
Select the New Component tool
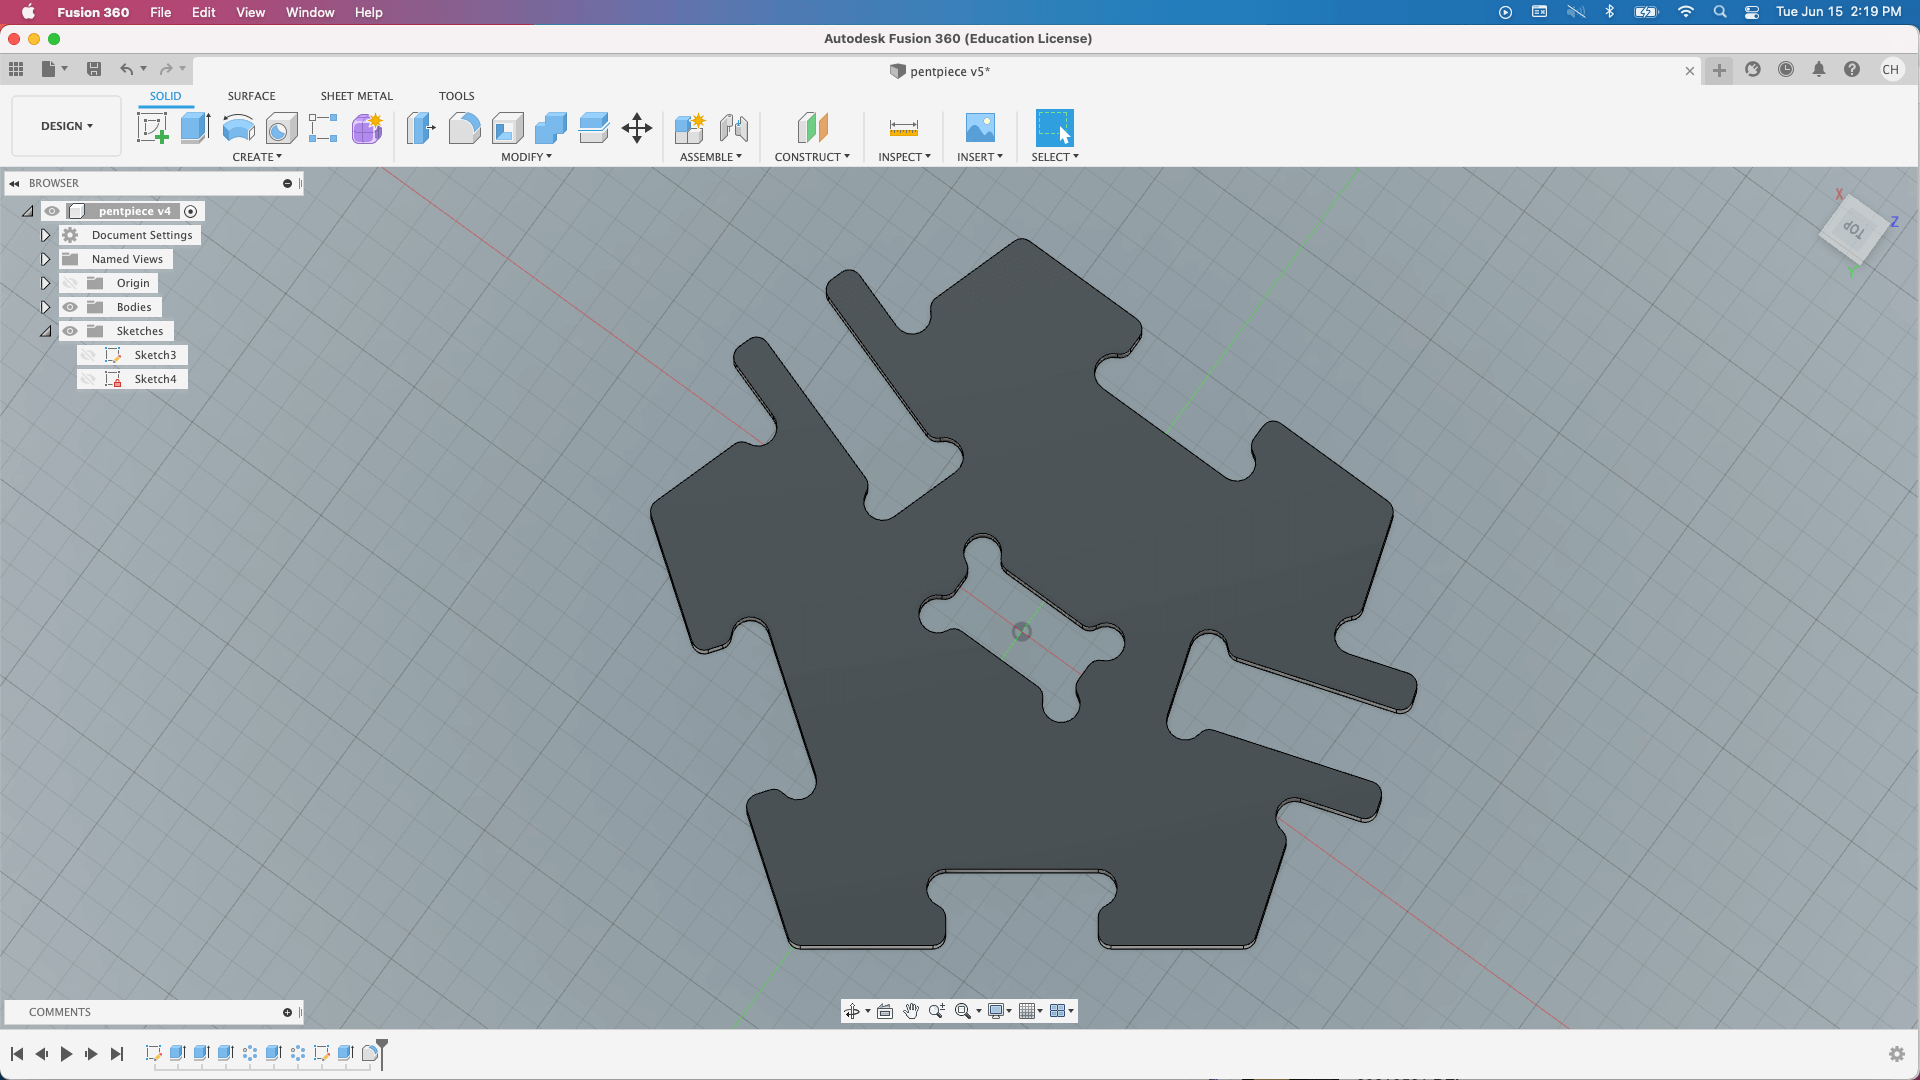690,128
